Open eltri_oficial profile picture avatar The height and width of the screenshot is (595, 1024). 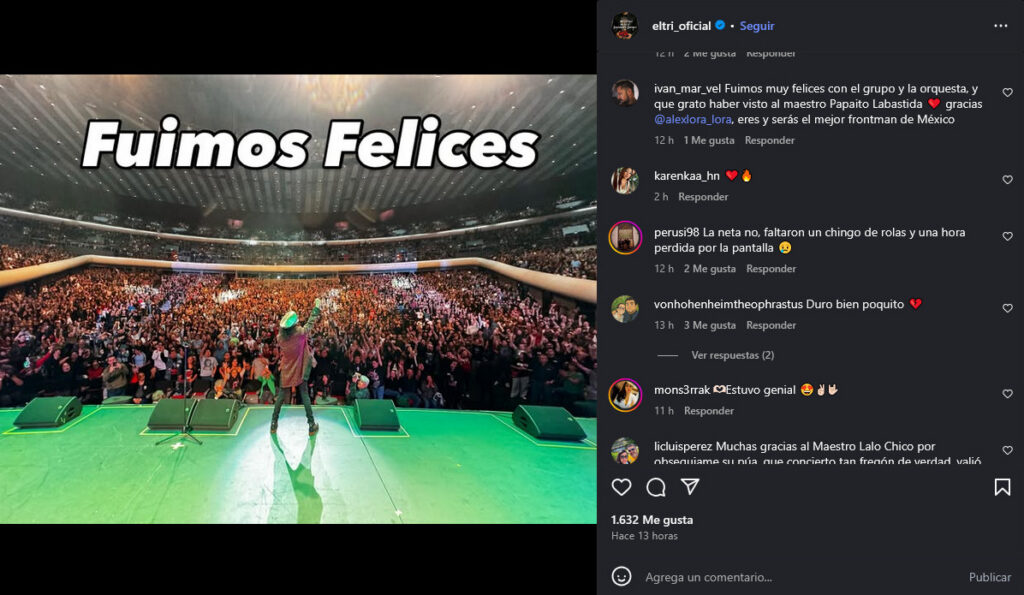624,25
